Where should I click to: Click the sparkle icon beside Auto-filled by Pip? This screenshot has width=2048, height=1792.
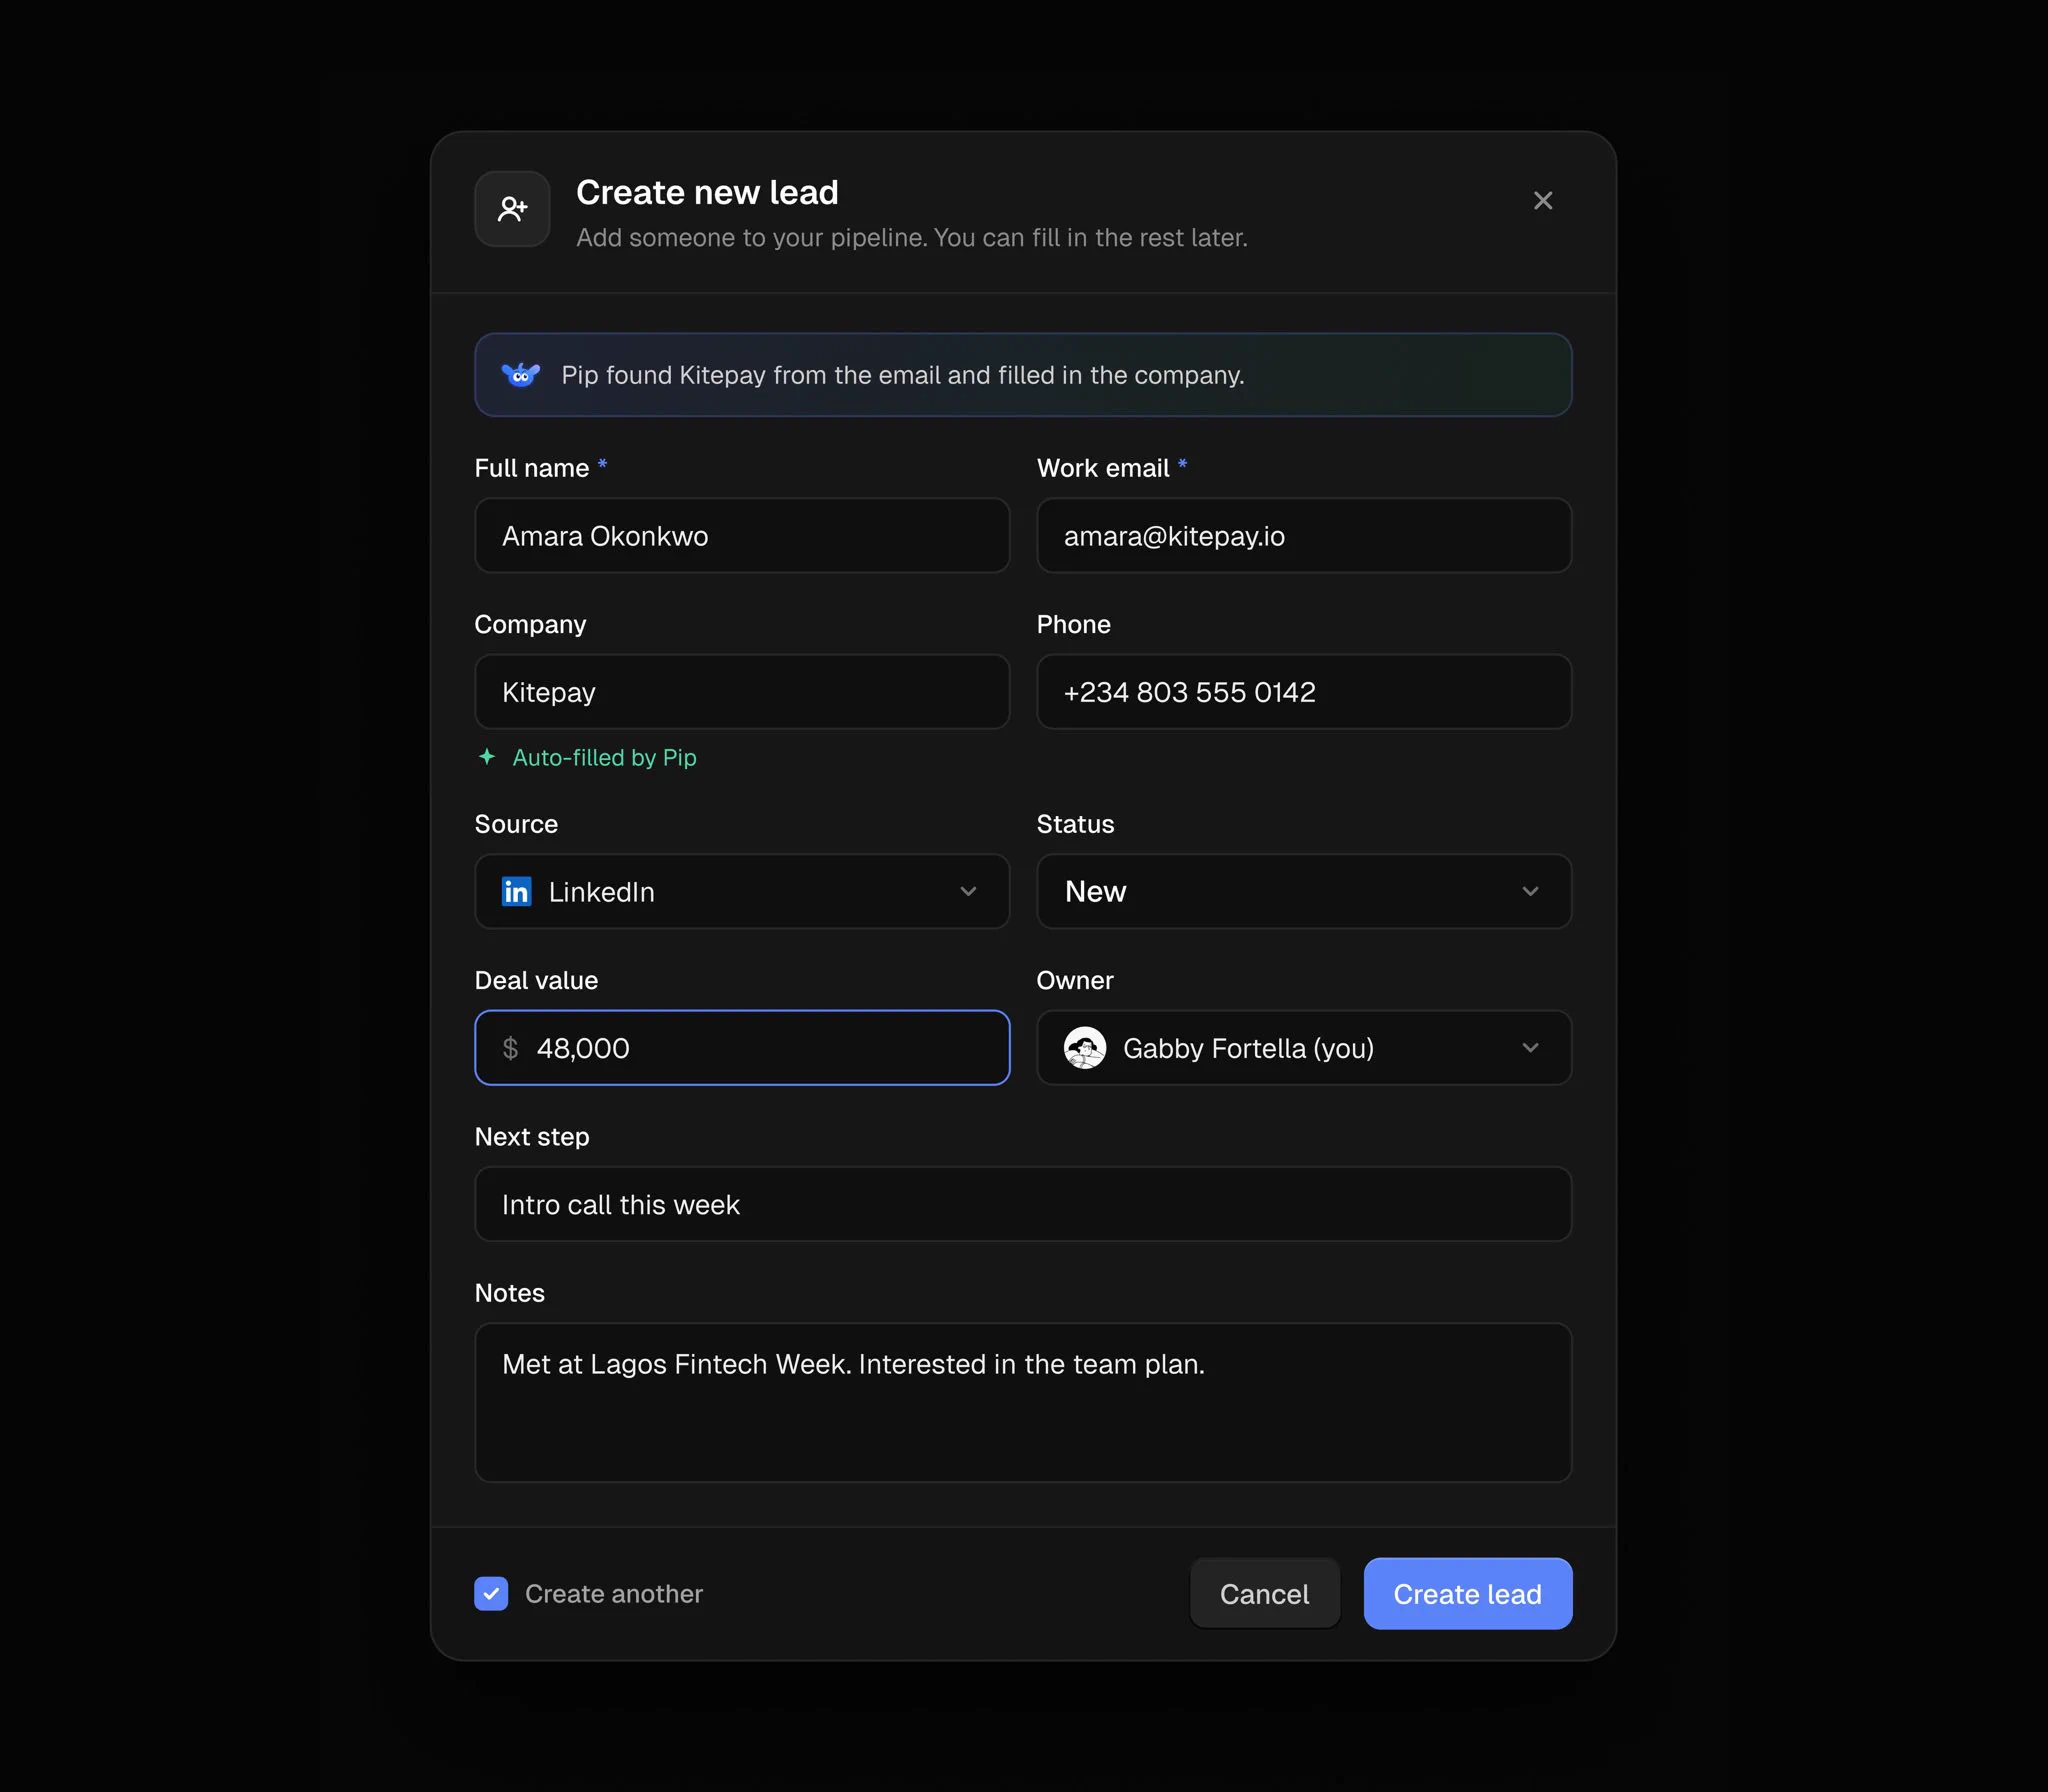tap(487, 757)
